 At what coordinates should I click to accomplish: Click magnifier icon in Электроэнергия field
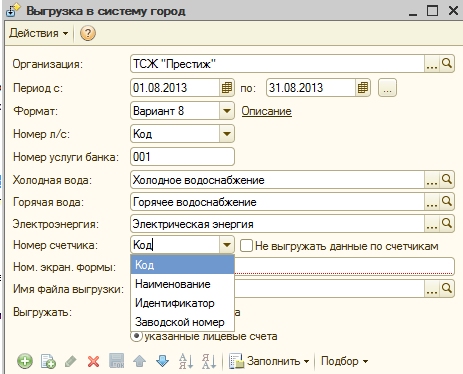coord(447,224)
